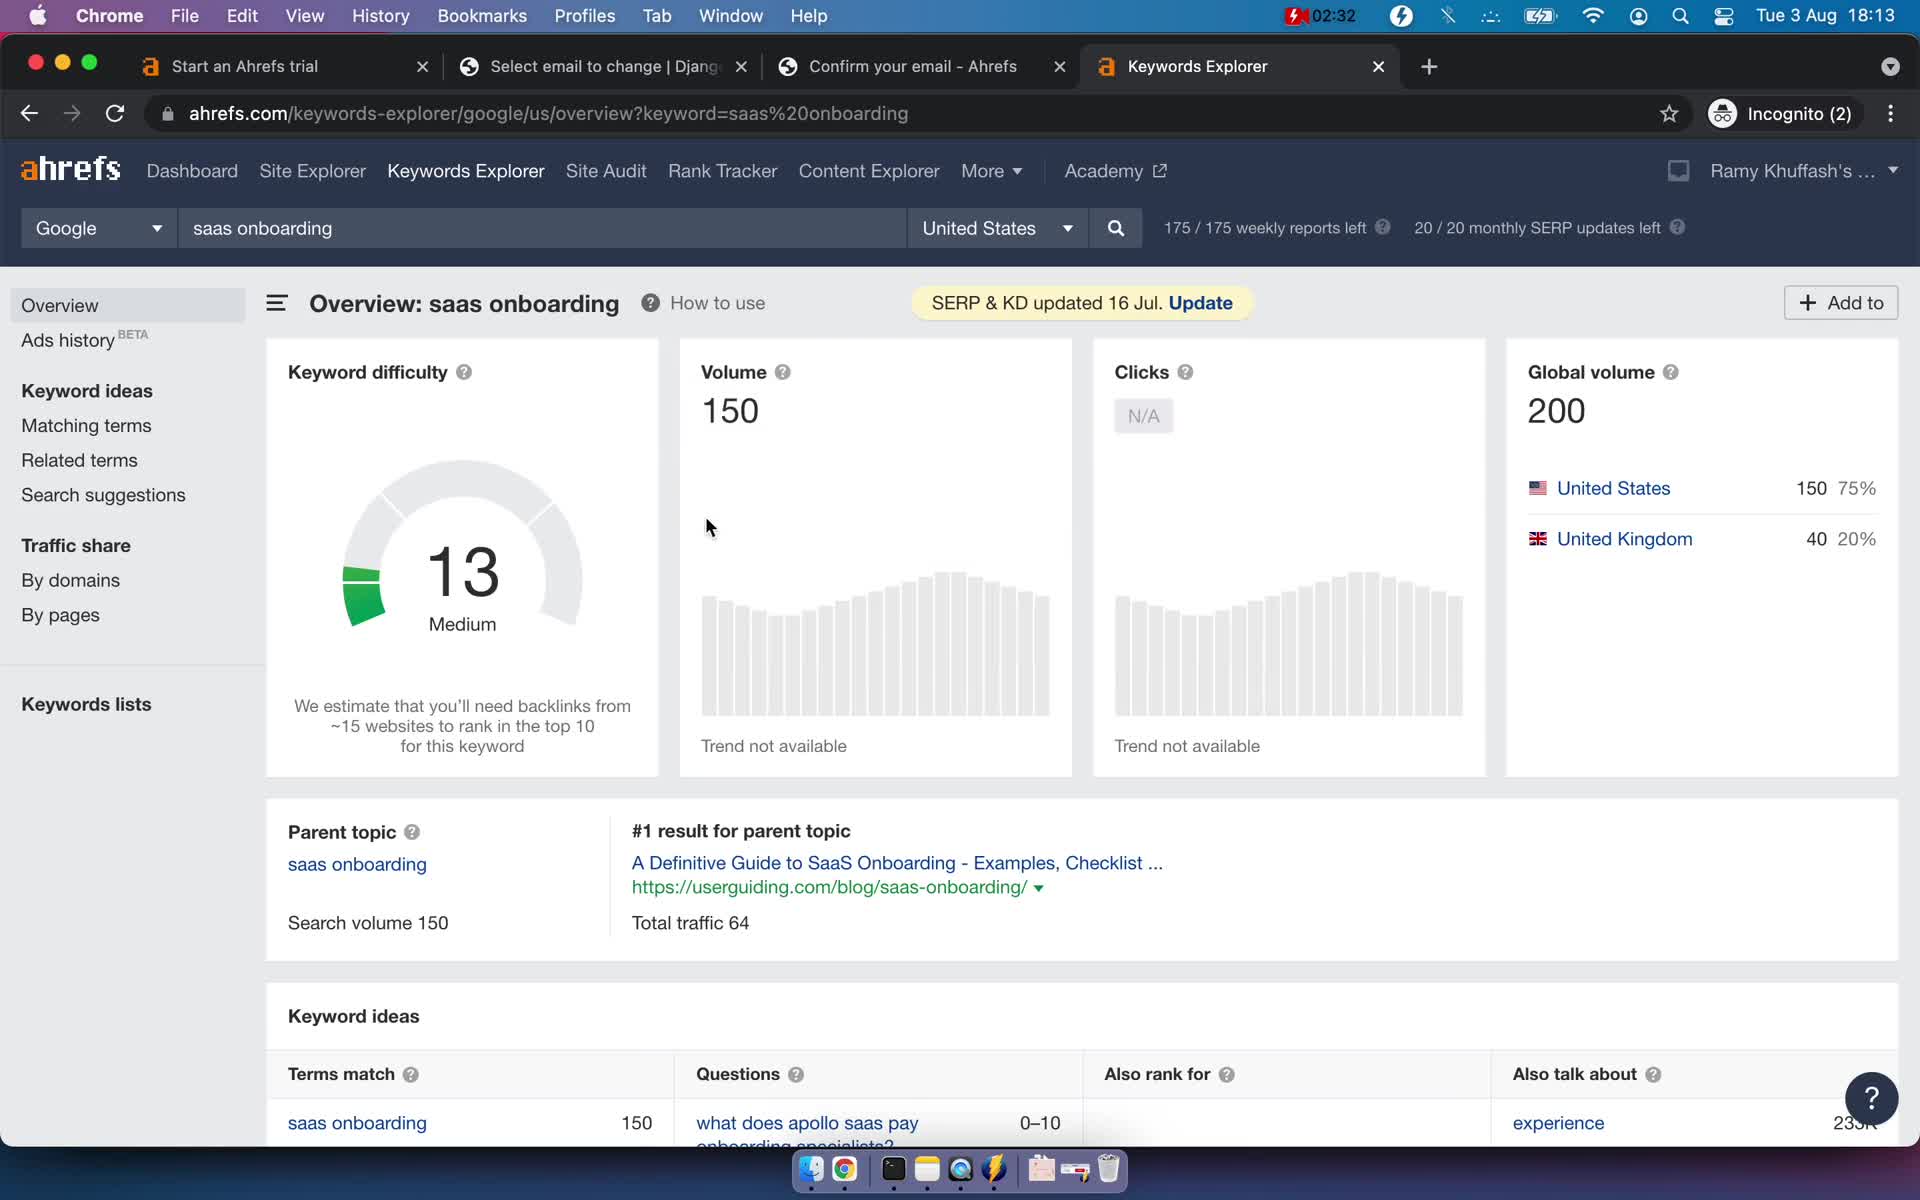Open the Definitive Guide to SaaS Onboarding result
The image size is (1920, 1200).
[897, 863]
